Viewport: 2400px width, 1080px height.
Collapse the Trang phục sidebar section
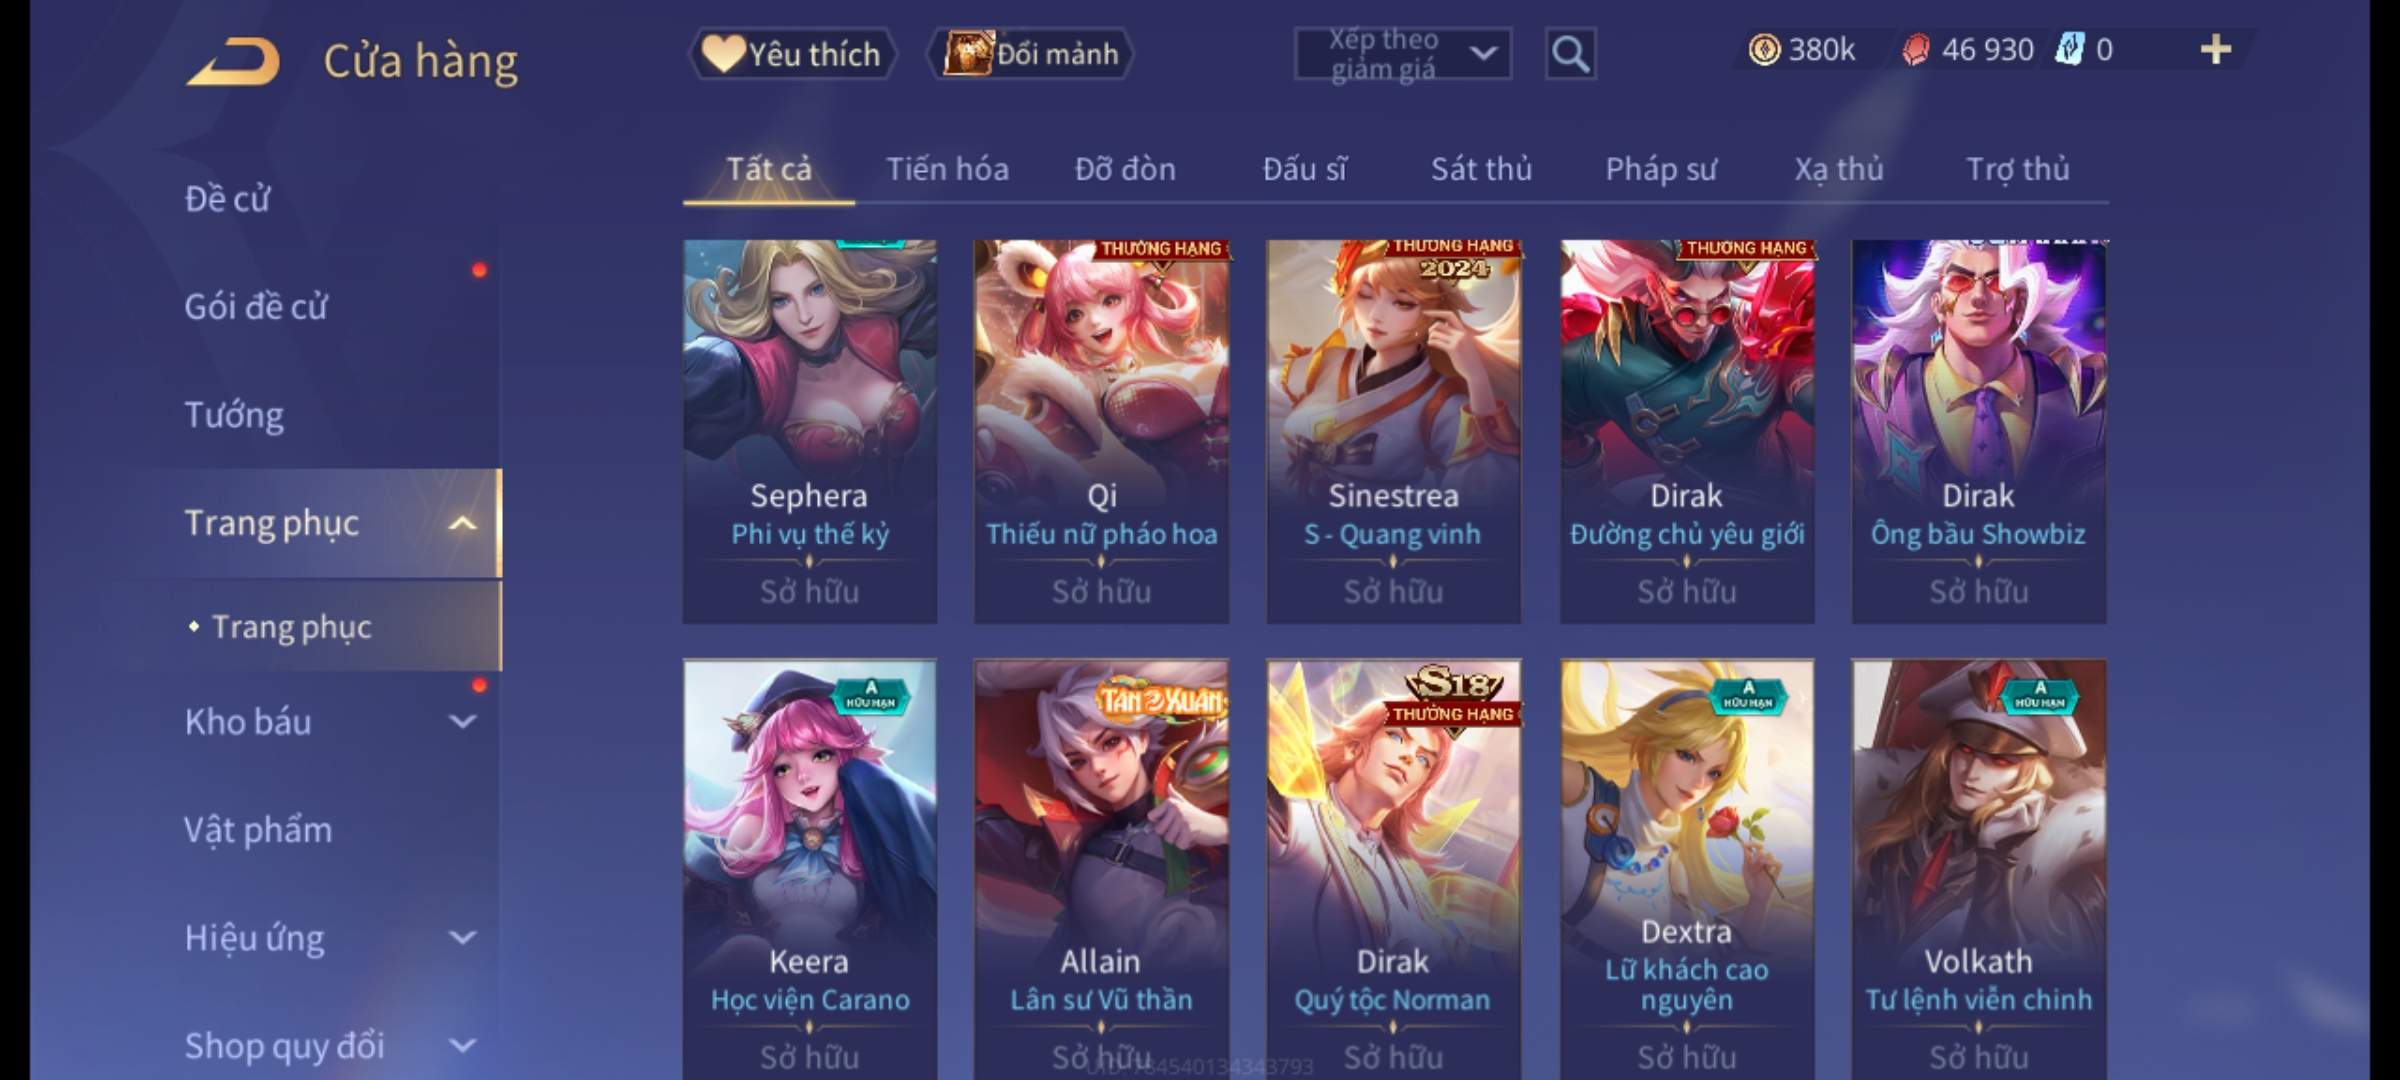pyautogui.click(x=462, y=523)
